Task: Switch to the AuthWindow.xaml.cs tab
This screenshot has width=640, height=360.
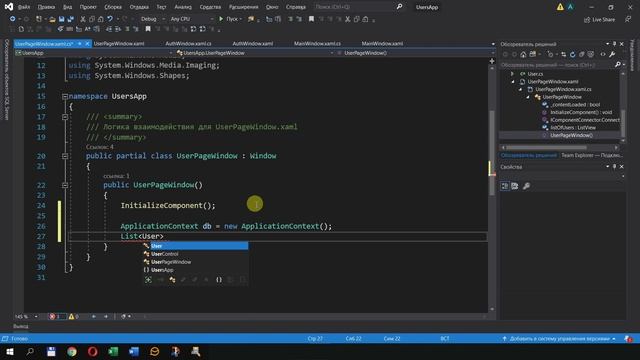Action: pos(188,43)
